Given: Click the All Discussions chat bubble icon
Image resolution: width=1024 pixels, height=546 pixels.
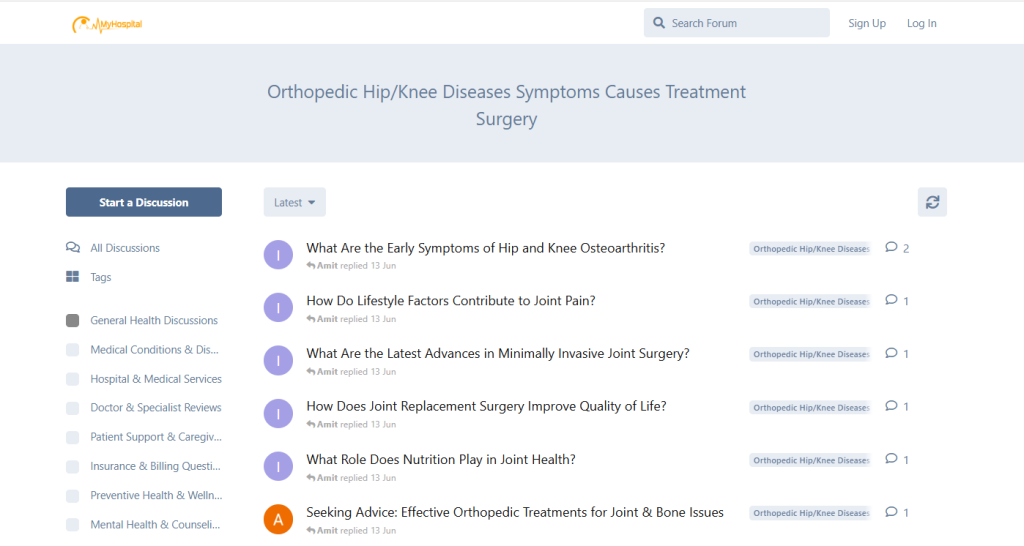Looking at the screenshot, I should 73,248.
